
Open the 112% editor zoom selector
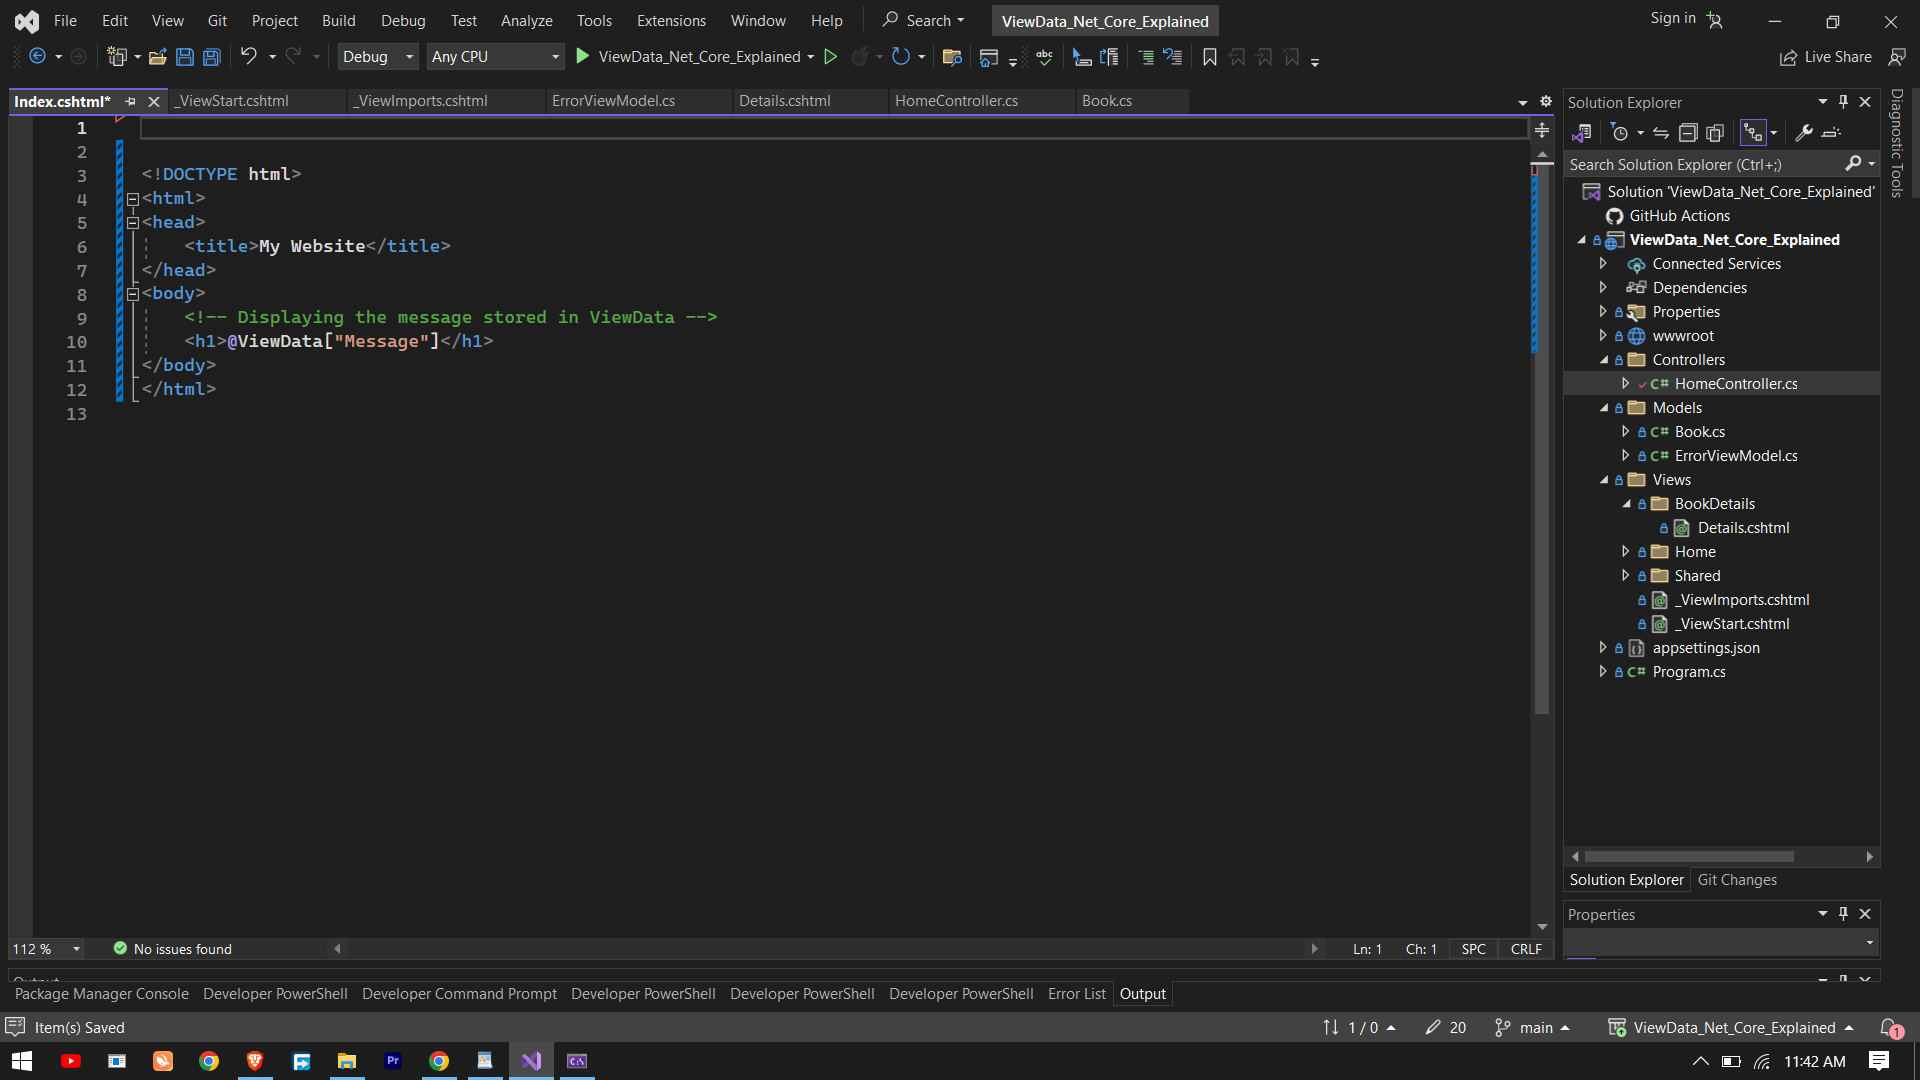coord(46,948)
